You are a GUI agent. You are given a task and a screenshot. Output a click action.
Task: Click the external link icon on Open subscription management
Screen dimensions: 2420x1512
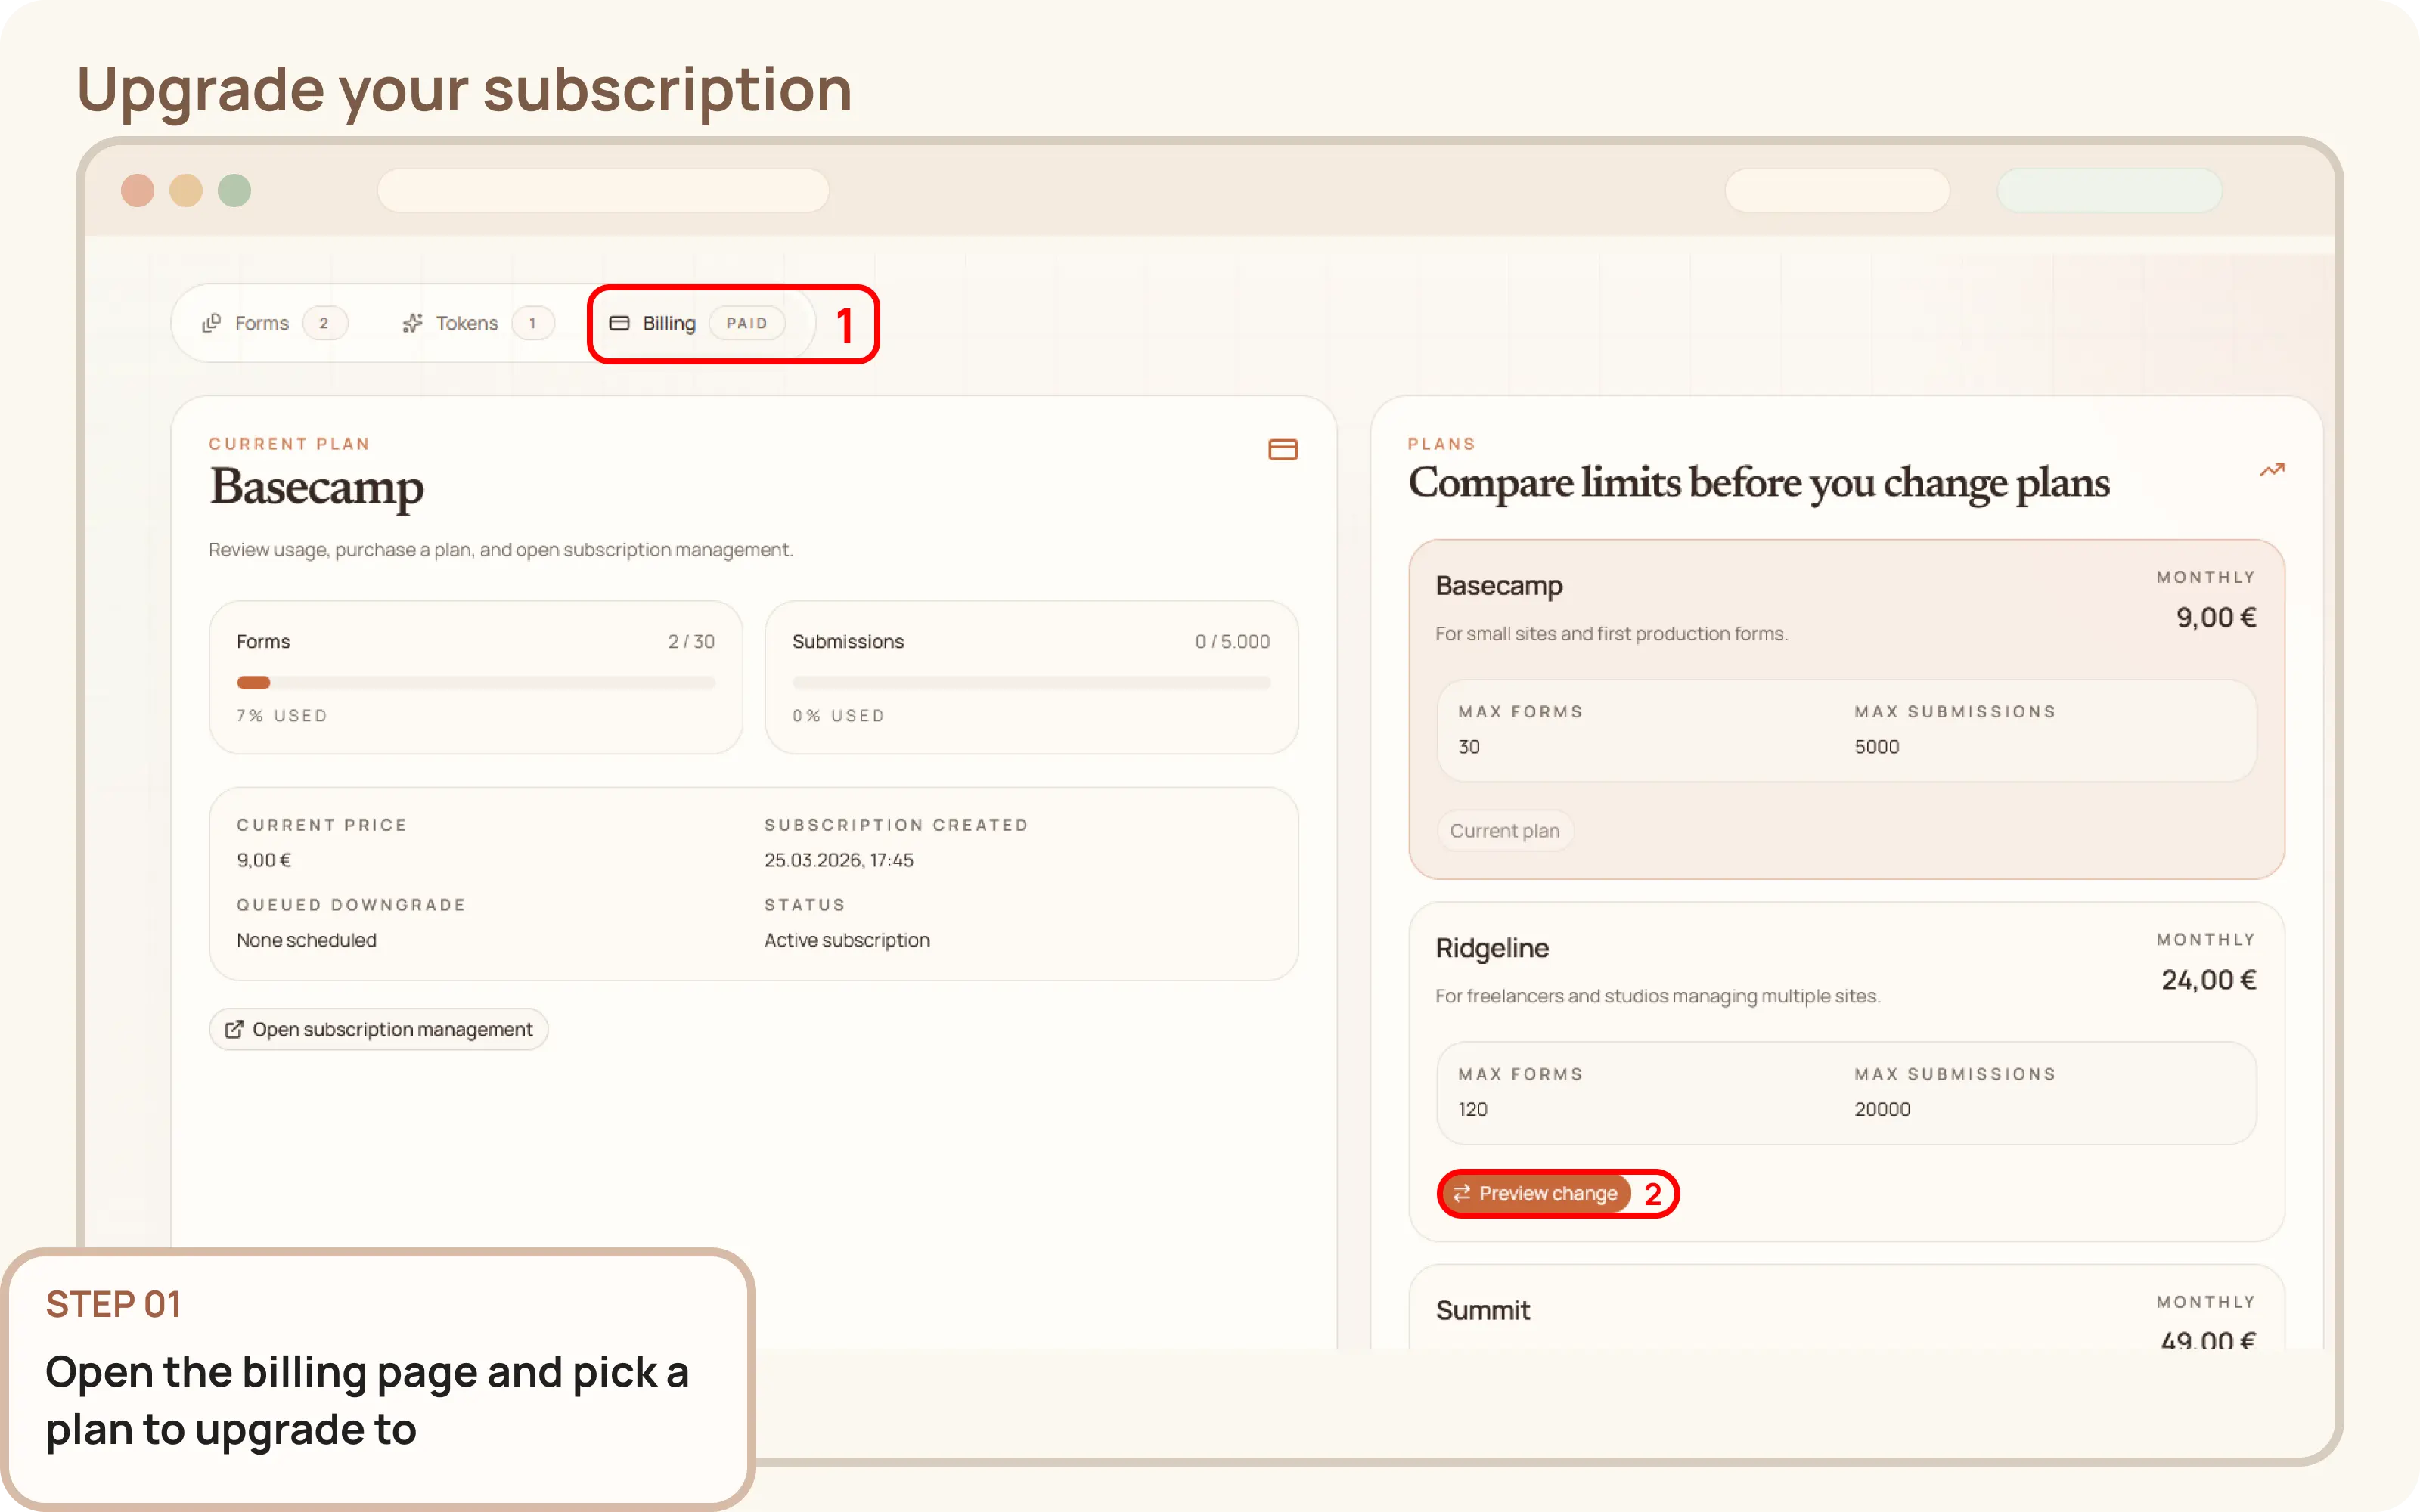[234, 1029]
